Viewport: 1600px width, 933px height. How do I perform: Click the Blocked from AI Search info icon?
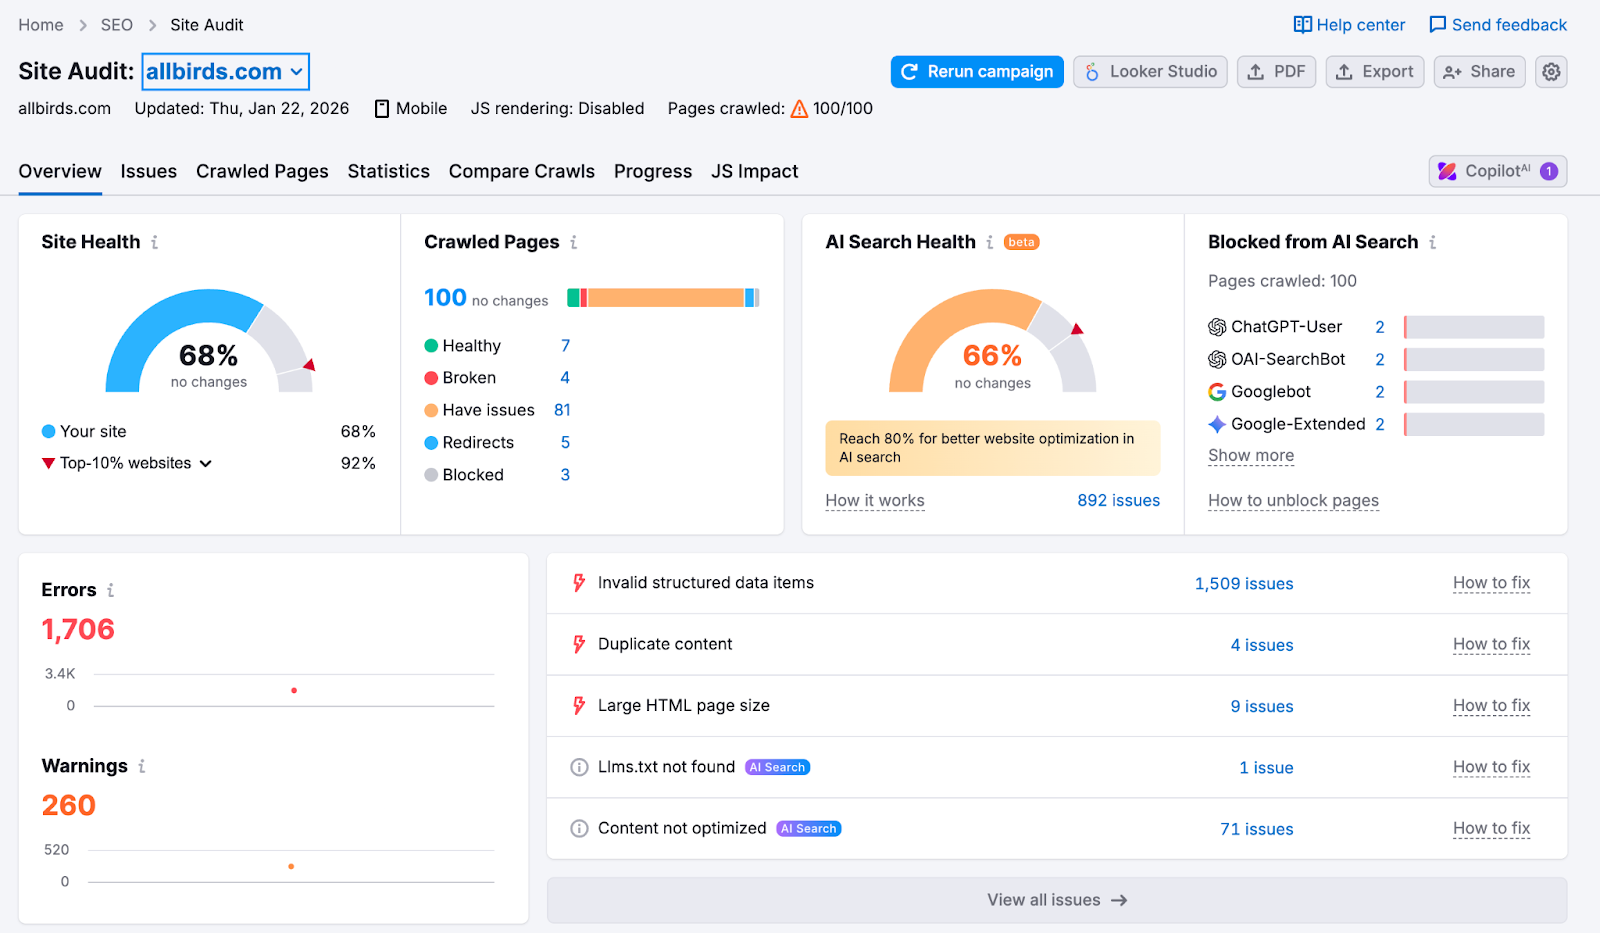(x=1432, y=242)
